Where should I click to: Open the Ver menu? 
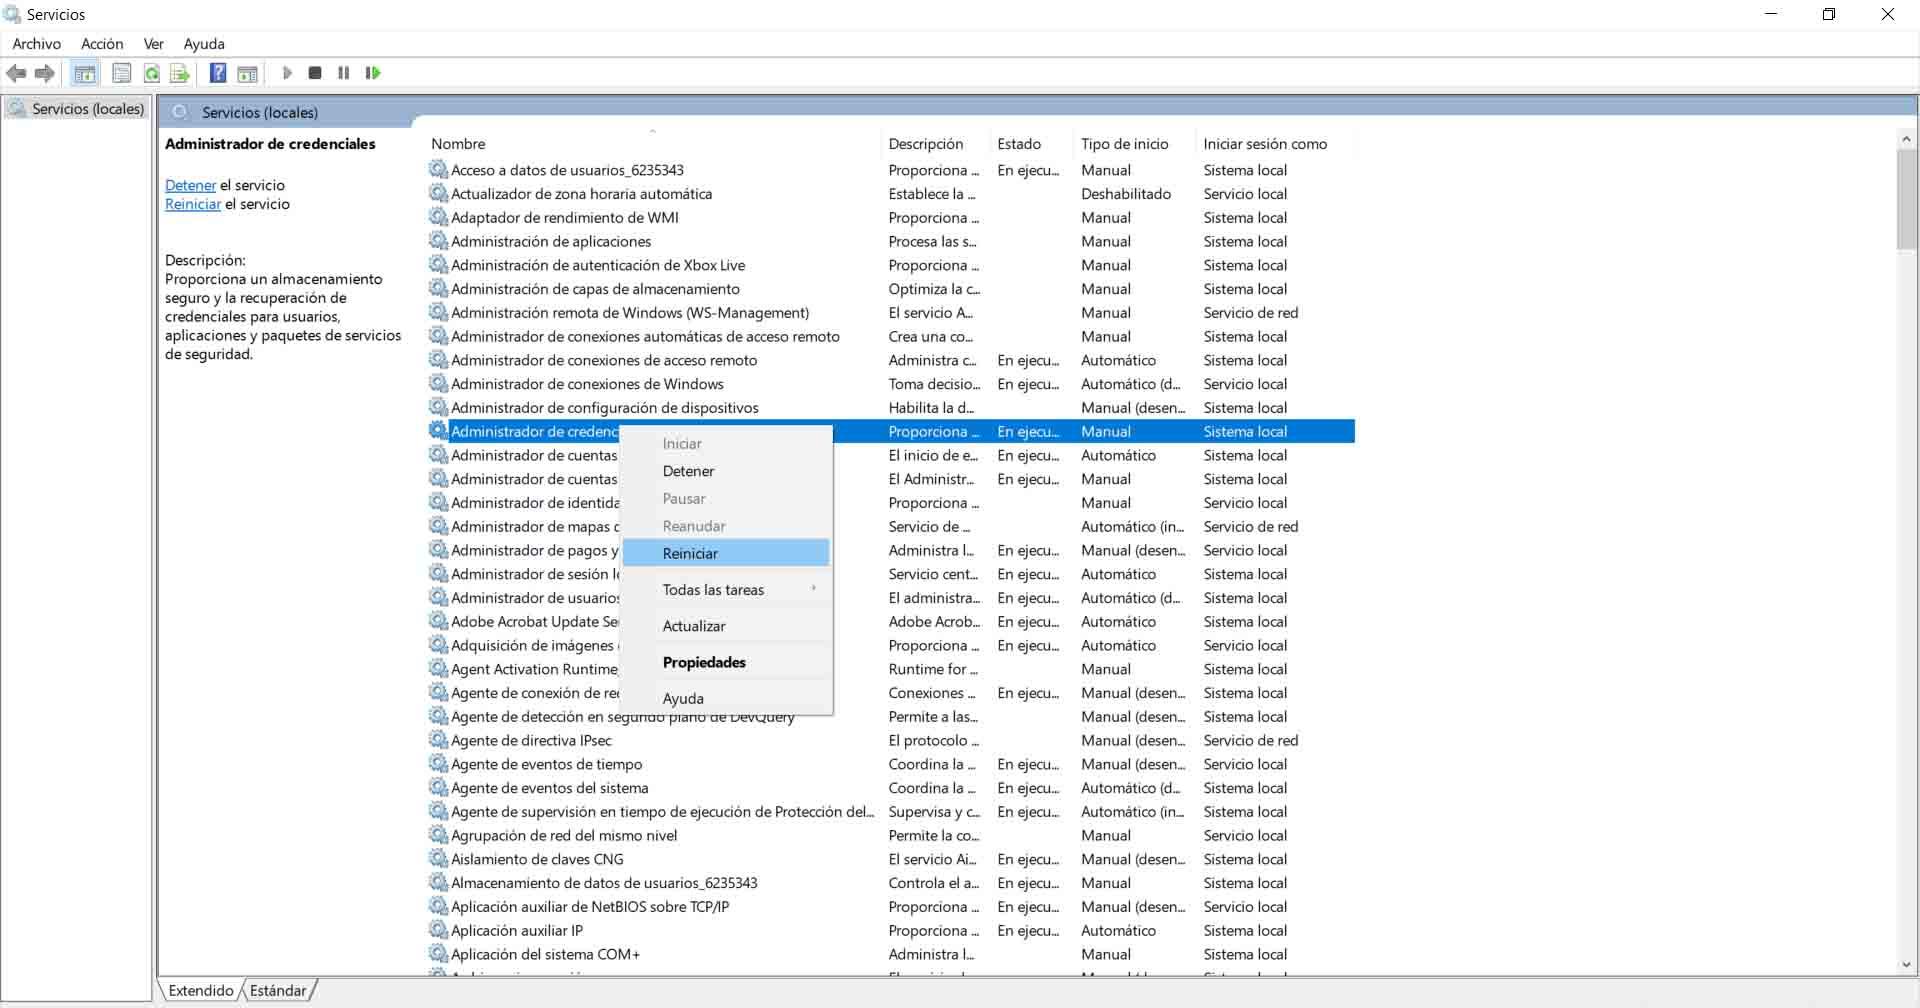tap(154, 44)
